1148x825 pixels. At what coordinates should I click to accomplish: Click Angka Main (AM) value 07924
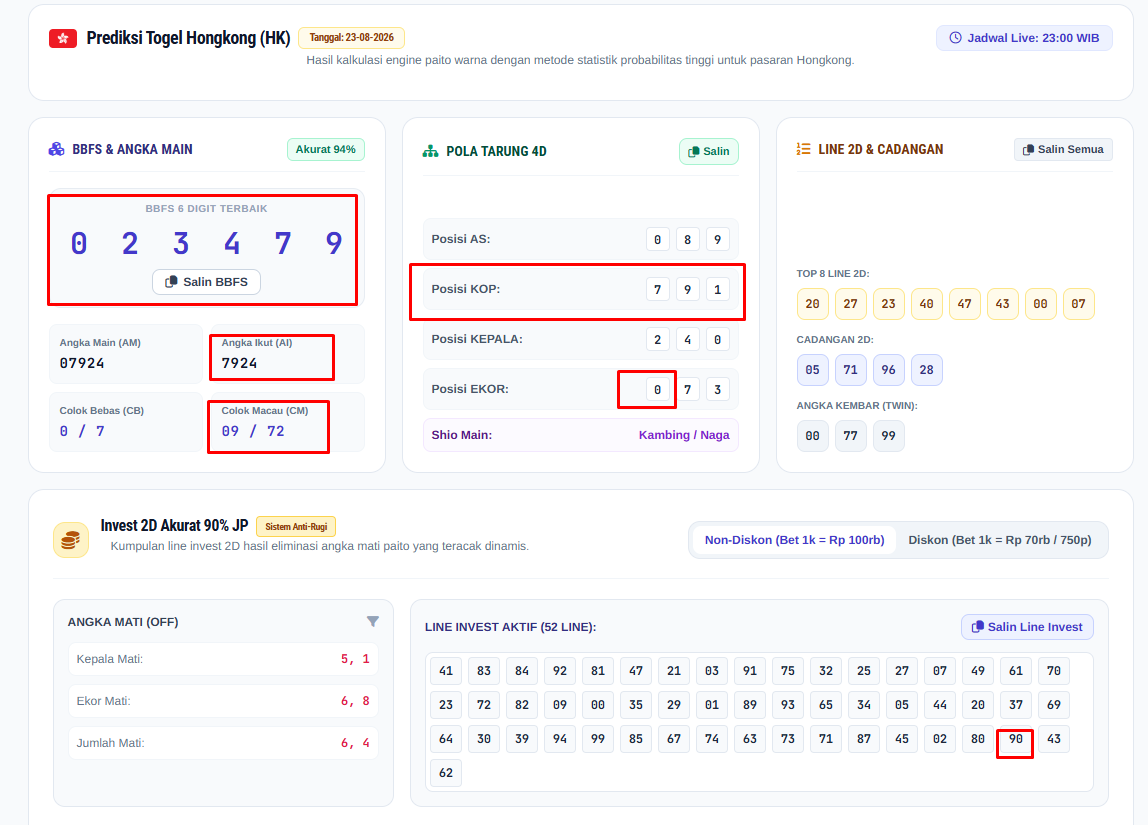[82, 363]
